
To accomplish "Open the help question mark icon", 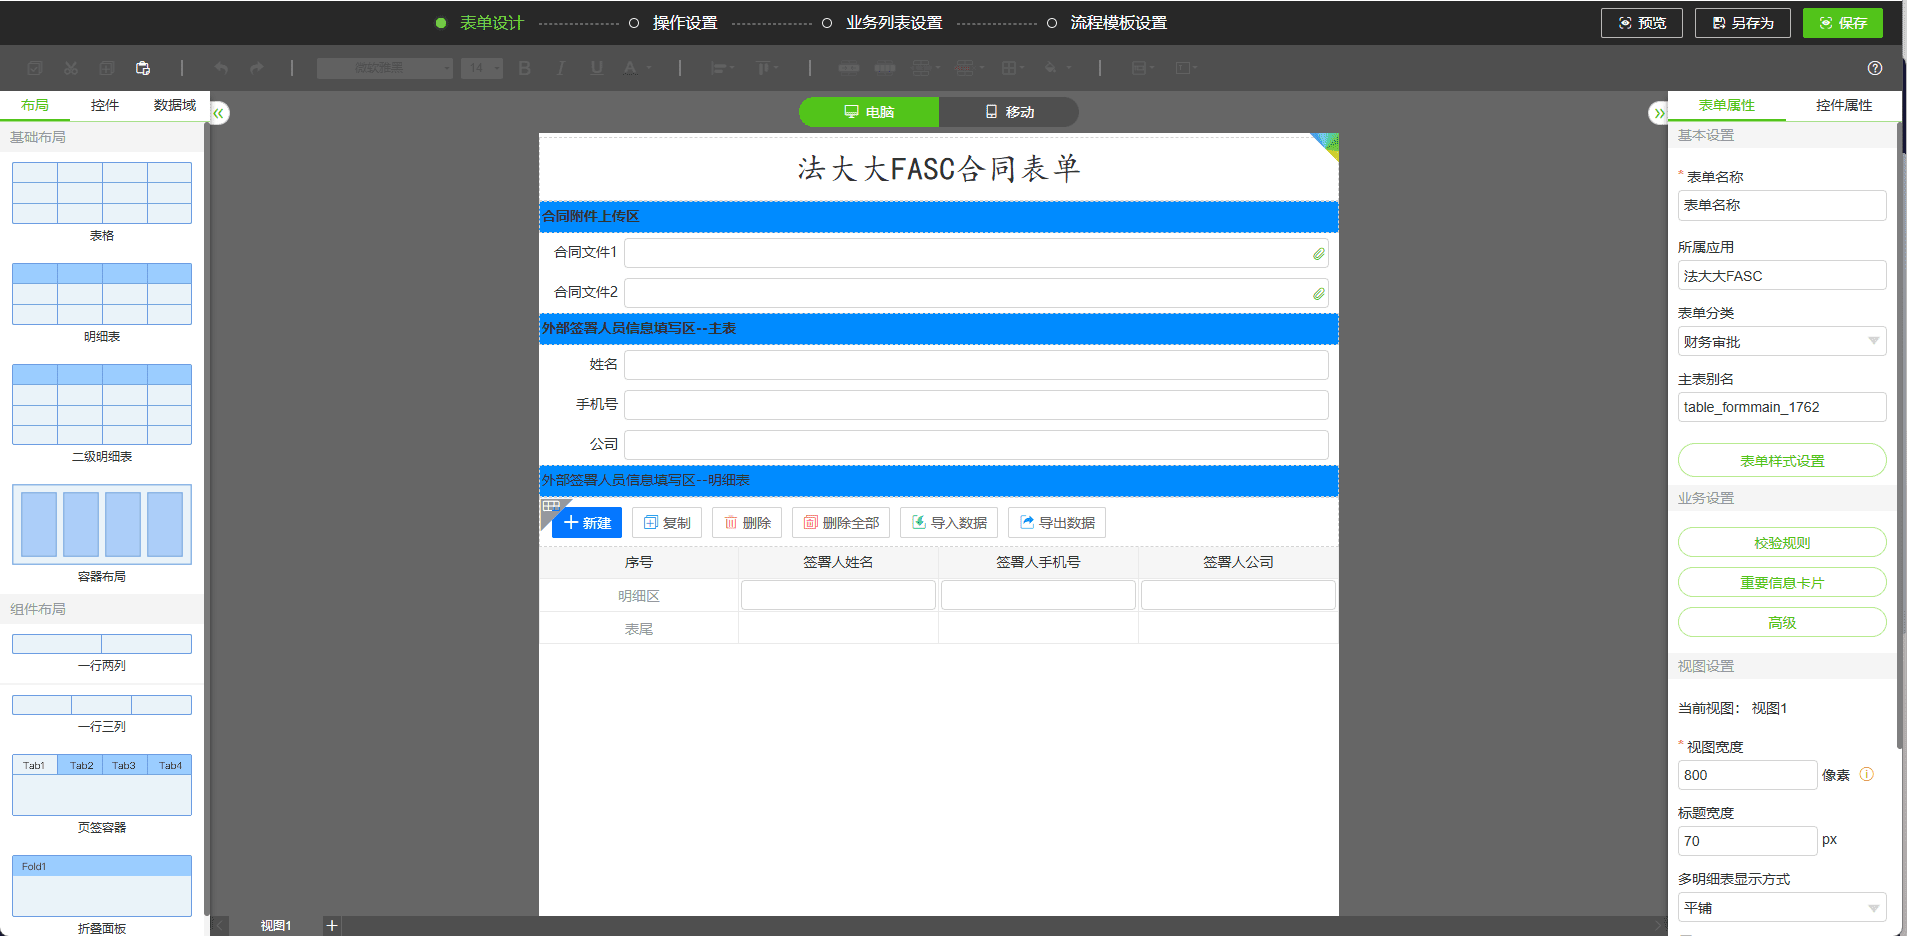I will [x=1875, y=68].
